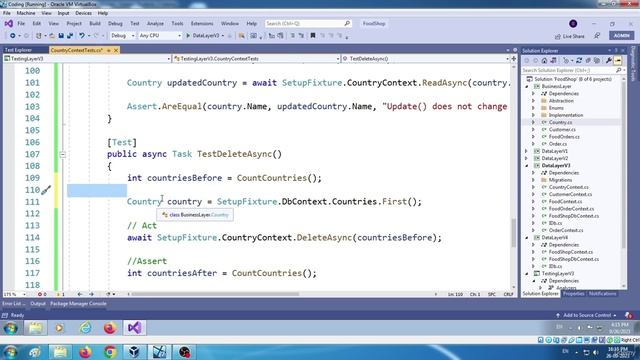640x360 pixels.
Task: Click the purple account avatar icon
Action: [x=573, y=24]
